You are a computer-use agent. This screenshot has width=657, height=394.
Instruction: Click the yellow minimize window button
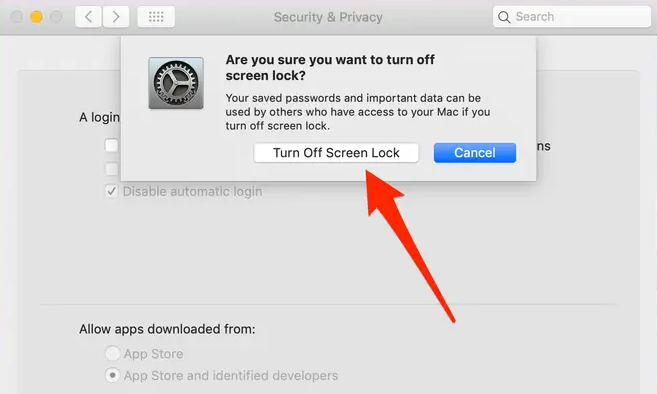coord(36,17)
